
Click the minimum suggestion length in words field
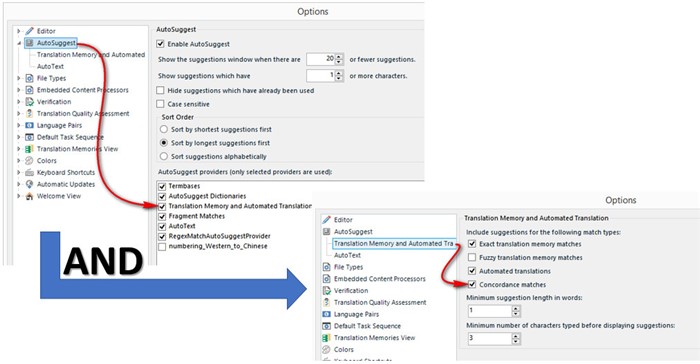click(490, 310)
